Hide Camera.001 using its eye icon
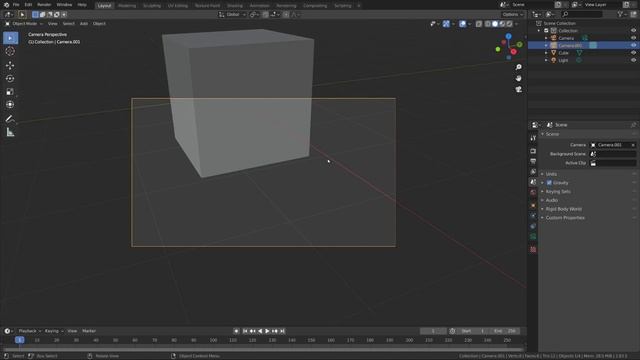640x360 pixels. point(633,45)
